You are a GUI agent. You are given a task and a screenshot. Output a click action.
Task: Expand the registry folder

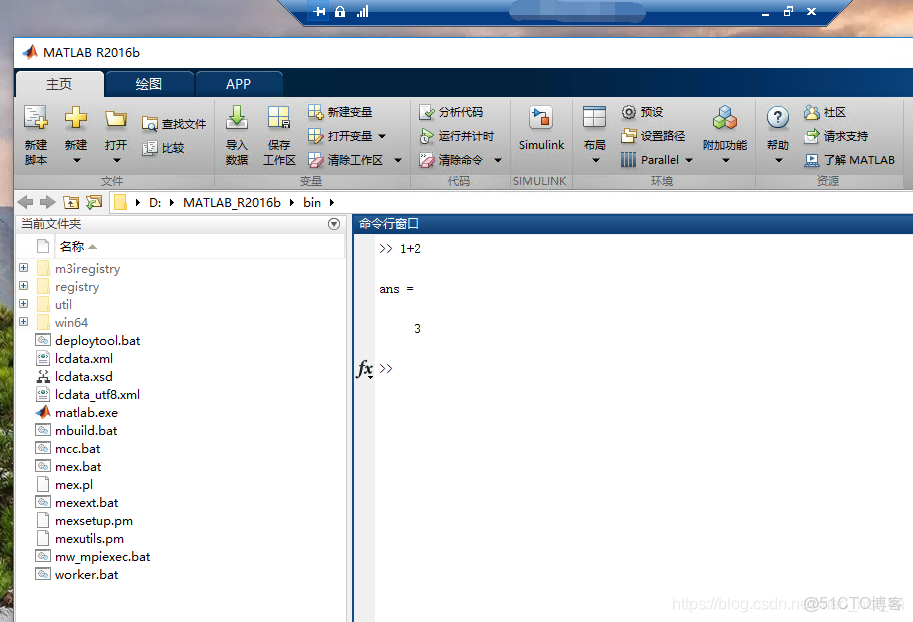(23, 285)
